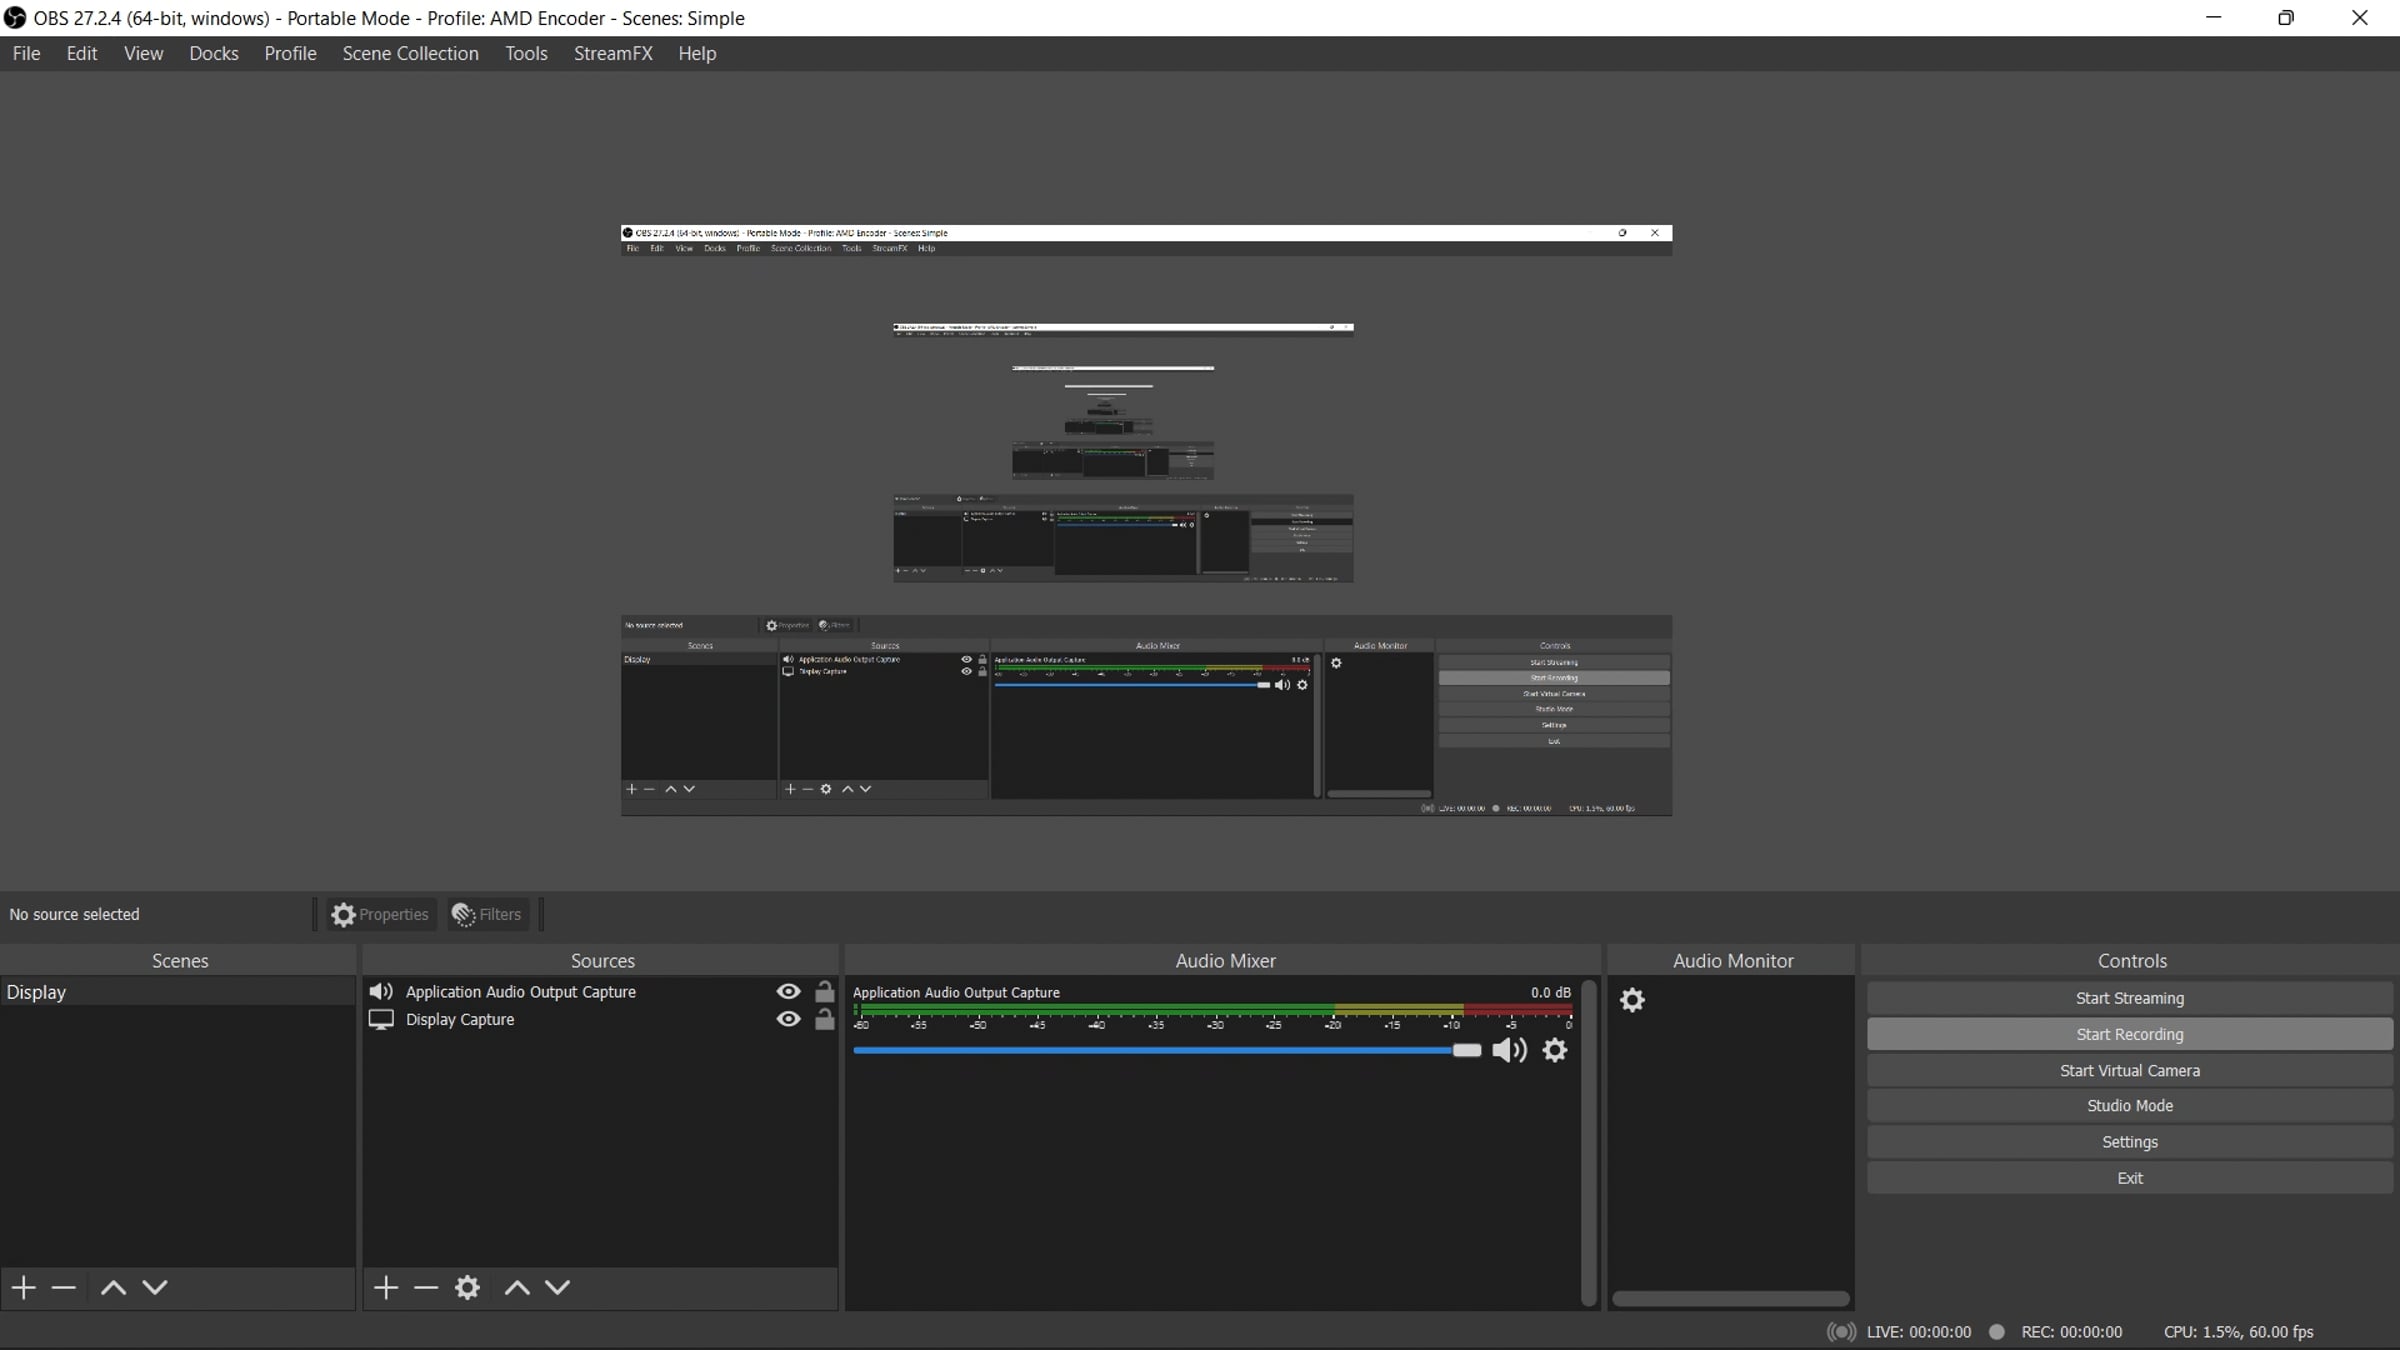2400x1350 pixels.
Task: Restore down the OBS window
Action: [2286, 18]
